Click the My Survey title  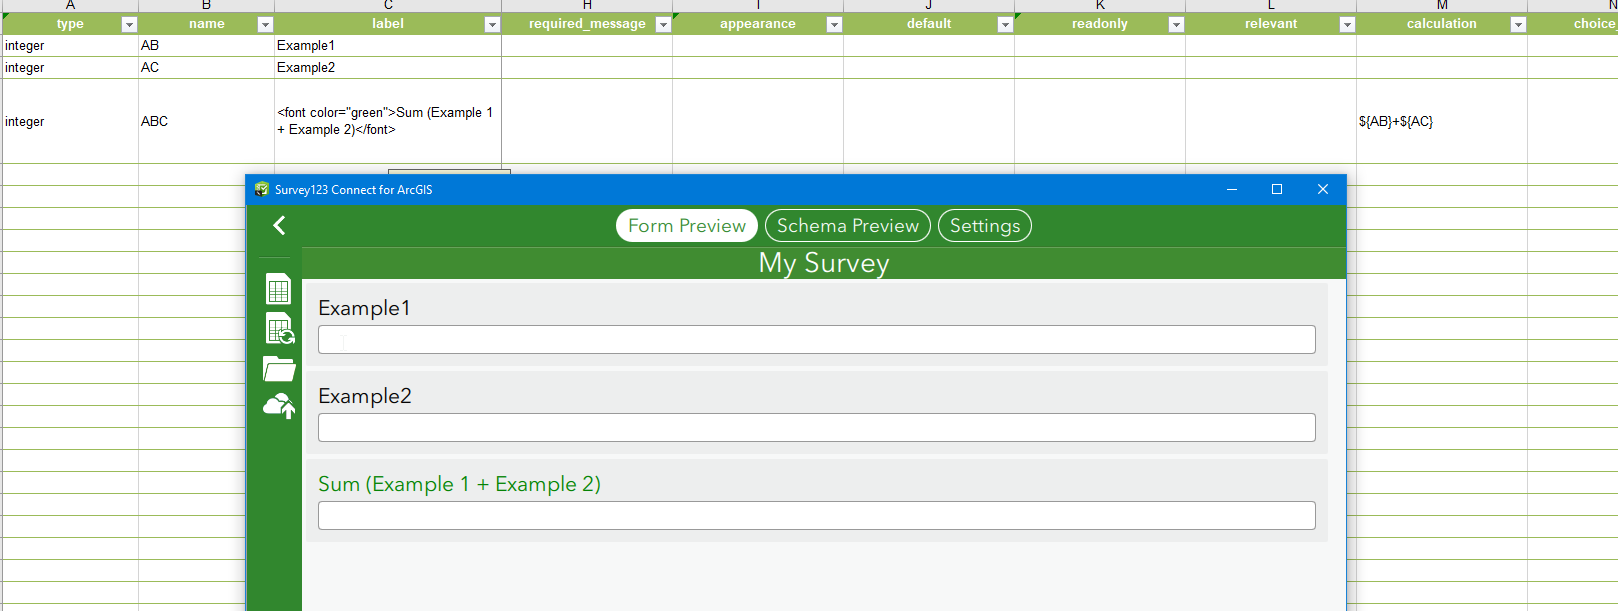coord(824,263)
